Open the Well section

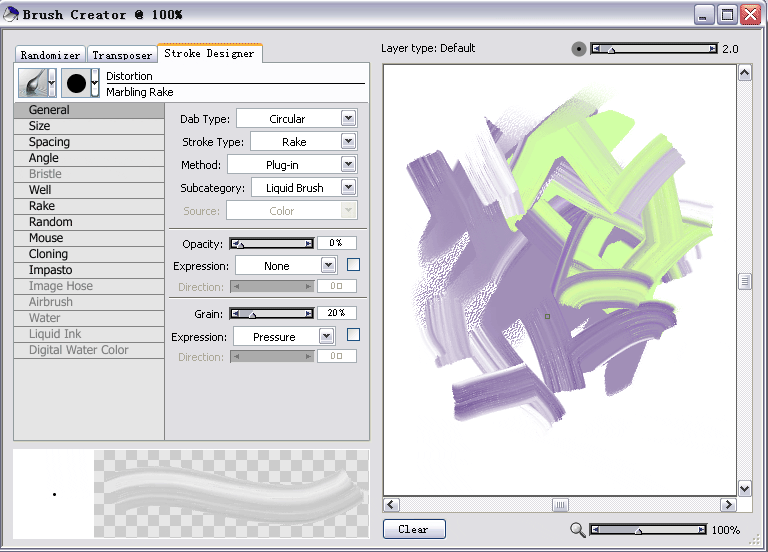click(x=89, y=190)
